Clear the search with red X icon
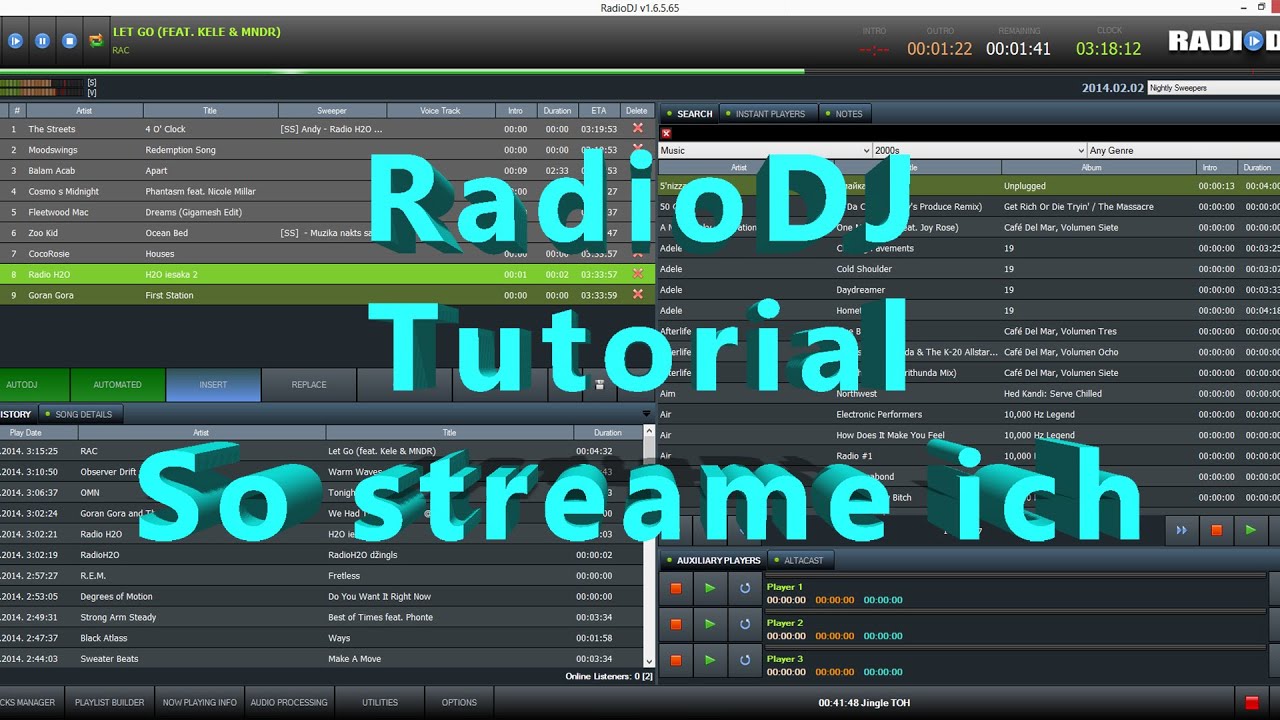This screenshot has width=1280, height=720. (666, 133)
